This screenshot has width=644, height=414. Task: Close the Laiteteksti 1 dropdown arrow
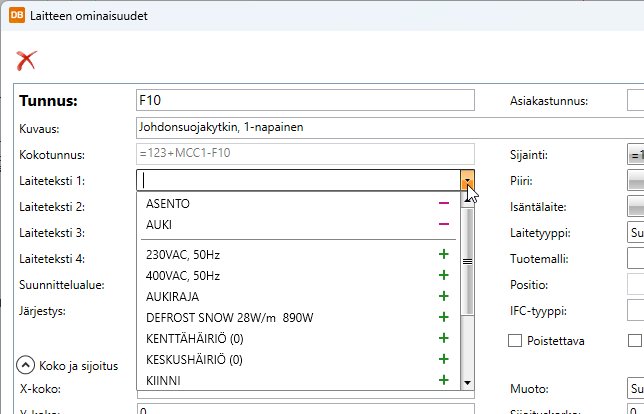click(467, 180)
